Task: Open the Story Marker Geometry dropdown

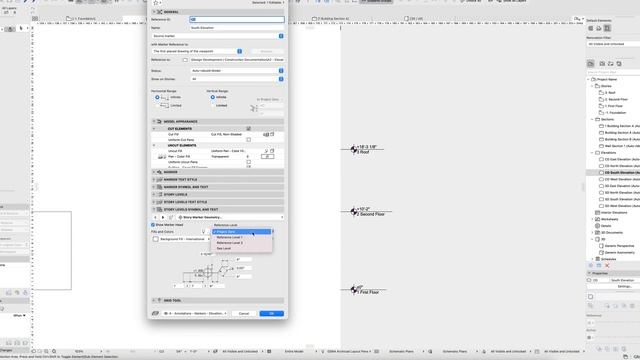Action: coord(230,217)
